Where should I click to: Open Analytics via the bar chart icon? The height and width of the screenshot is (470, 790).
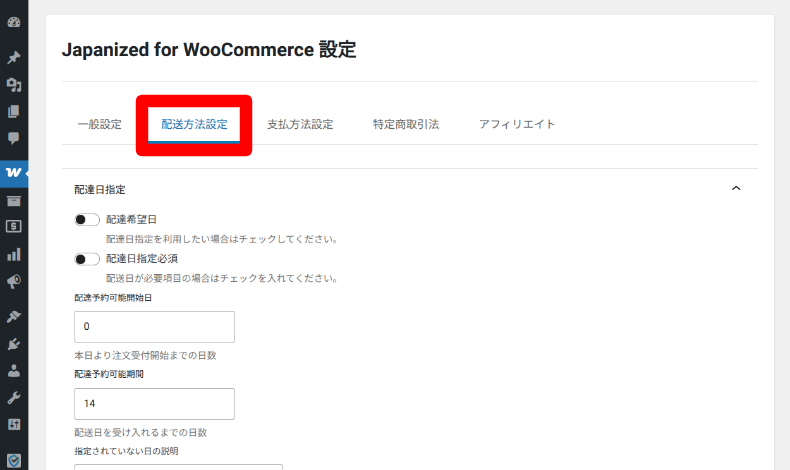14,254
